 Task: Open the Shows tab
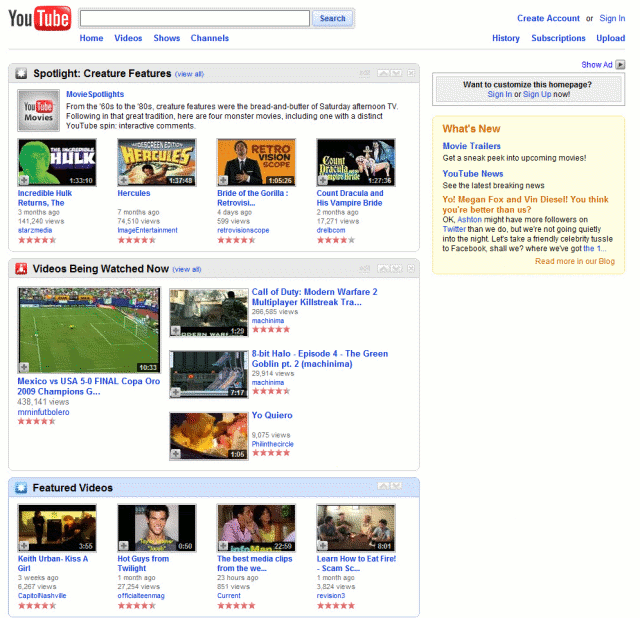point(167,38)
